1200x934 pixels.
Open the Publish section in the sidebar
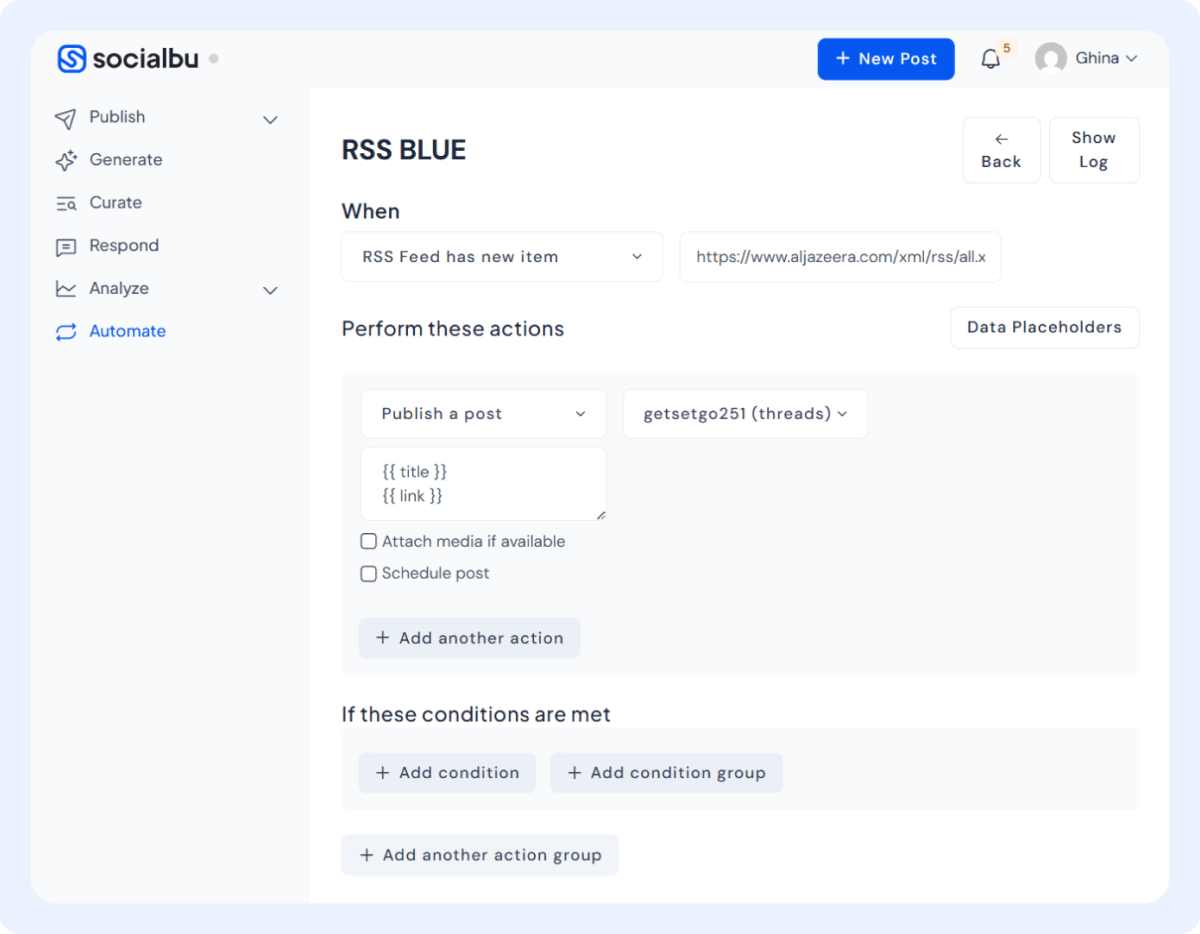tap(117, 116)
